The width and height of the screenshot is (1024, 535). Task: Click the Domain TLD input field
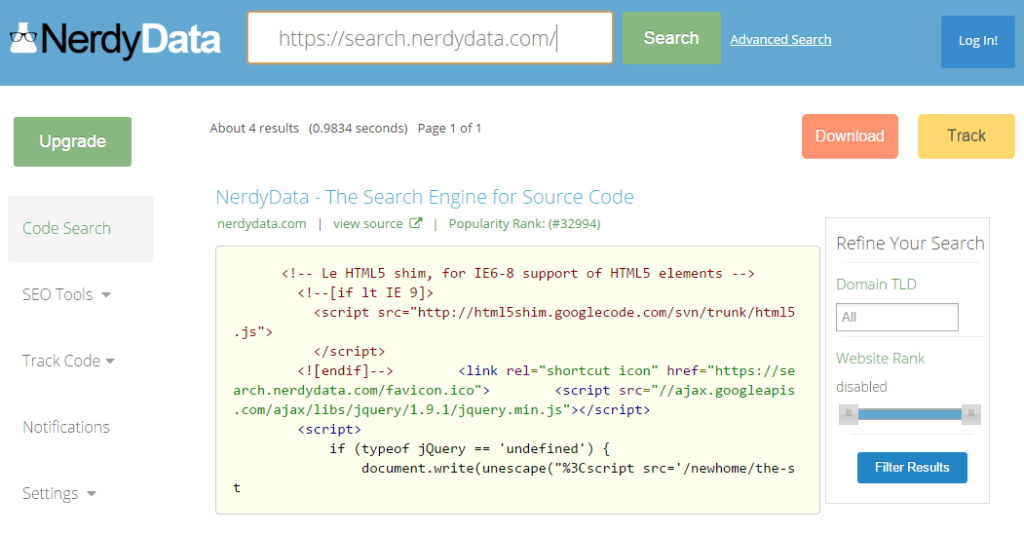coord(897,317)
